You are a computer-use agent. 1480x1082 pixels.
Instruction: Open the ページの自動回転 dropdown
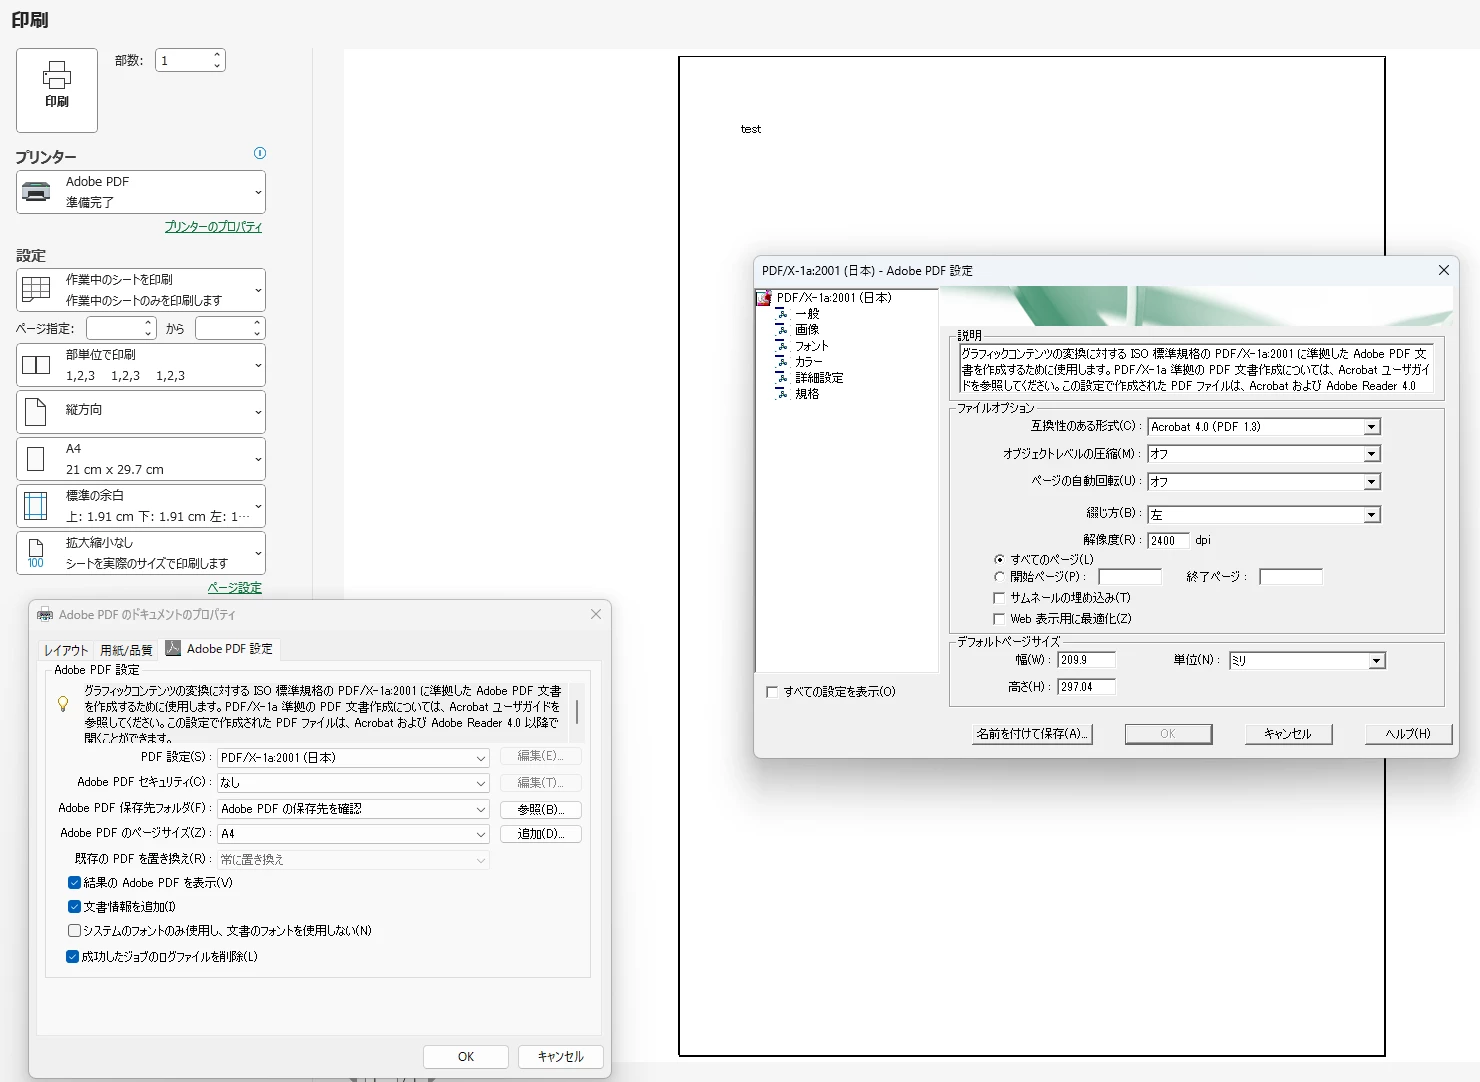tap(1264, 482)
